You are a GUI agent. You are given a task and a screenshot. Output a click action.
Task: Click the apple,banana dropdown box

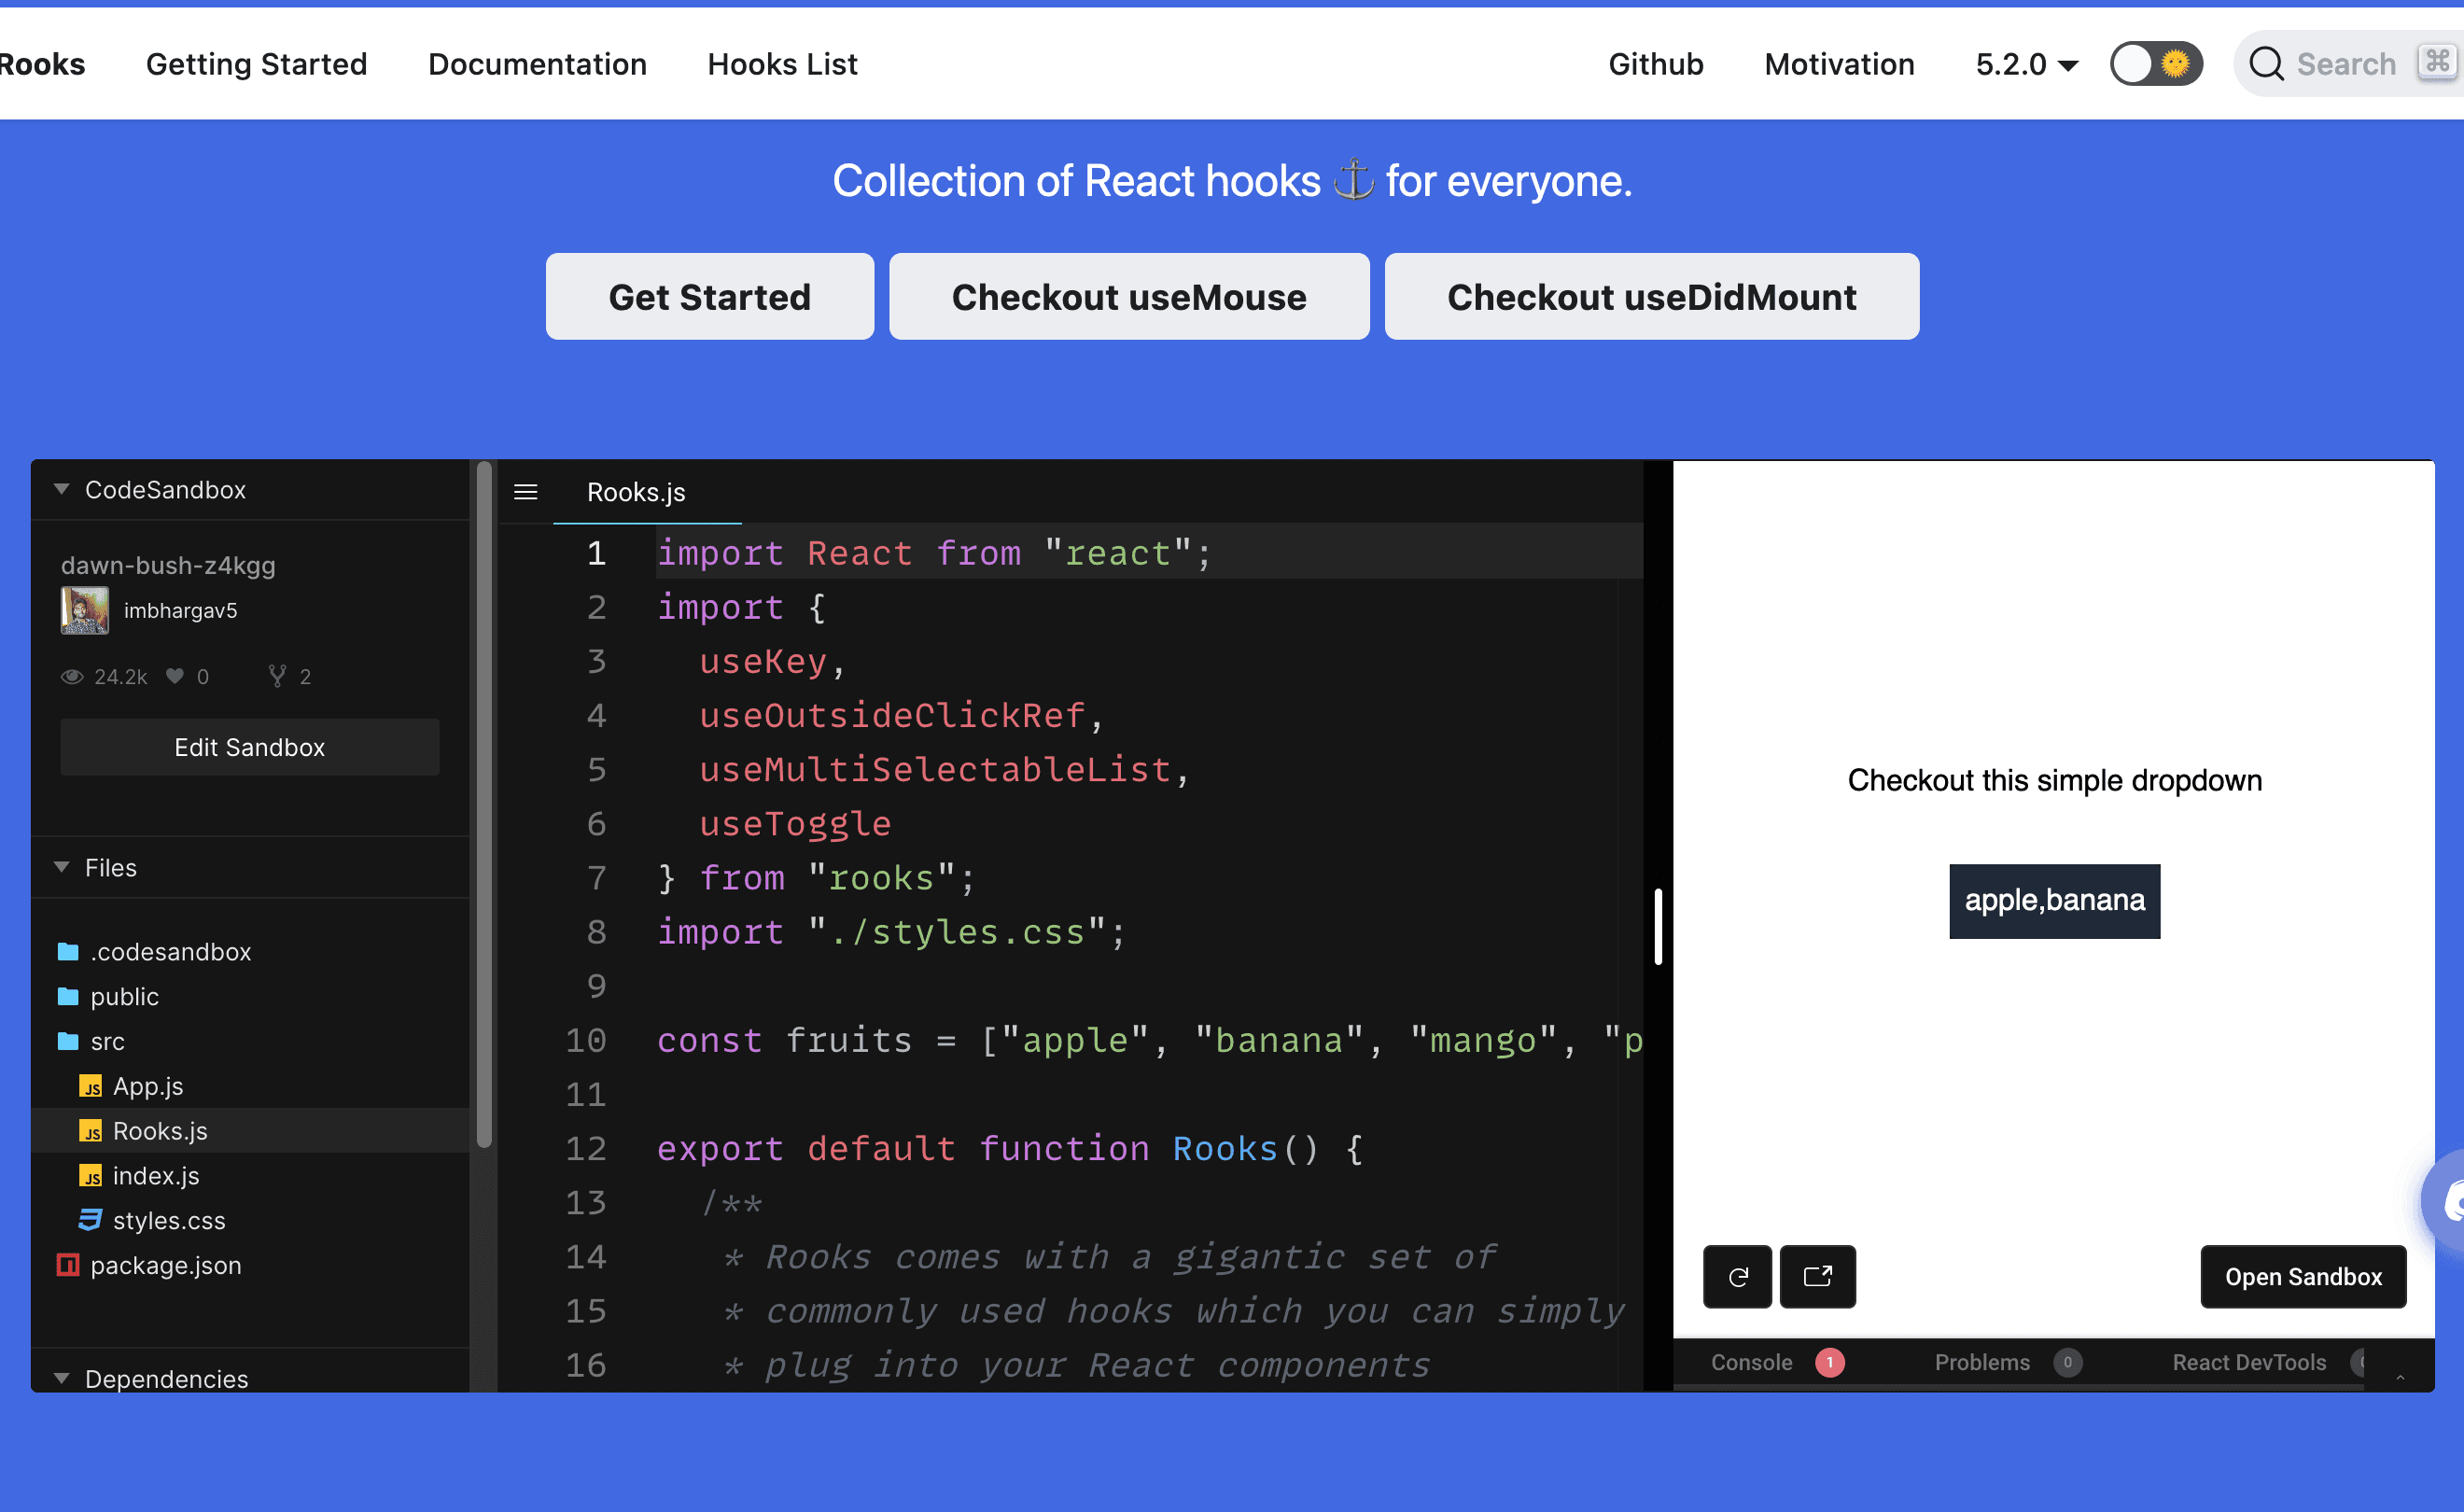(2054, 900)
